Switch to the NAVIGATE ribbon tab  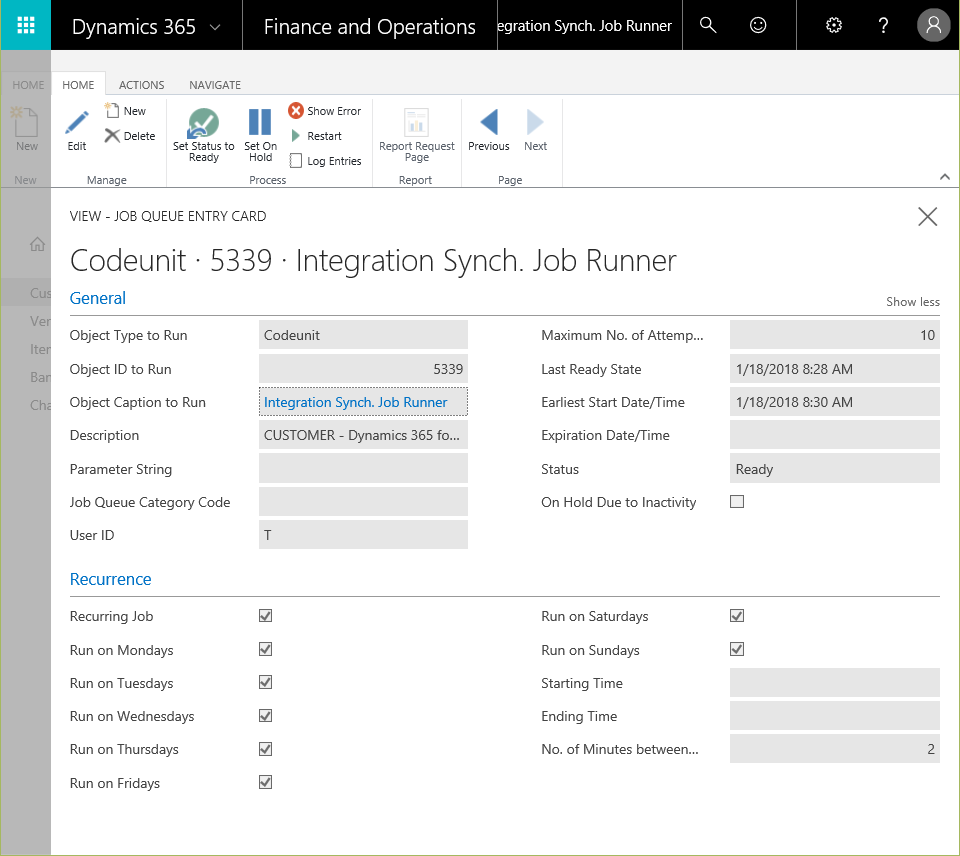(x=215, y=85)
